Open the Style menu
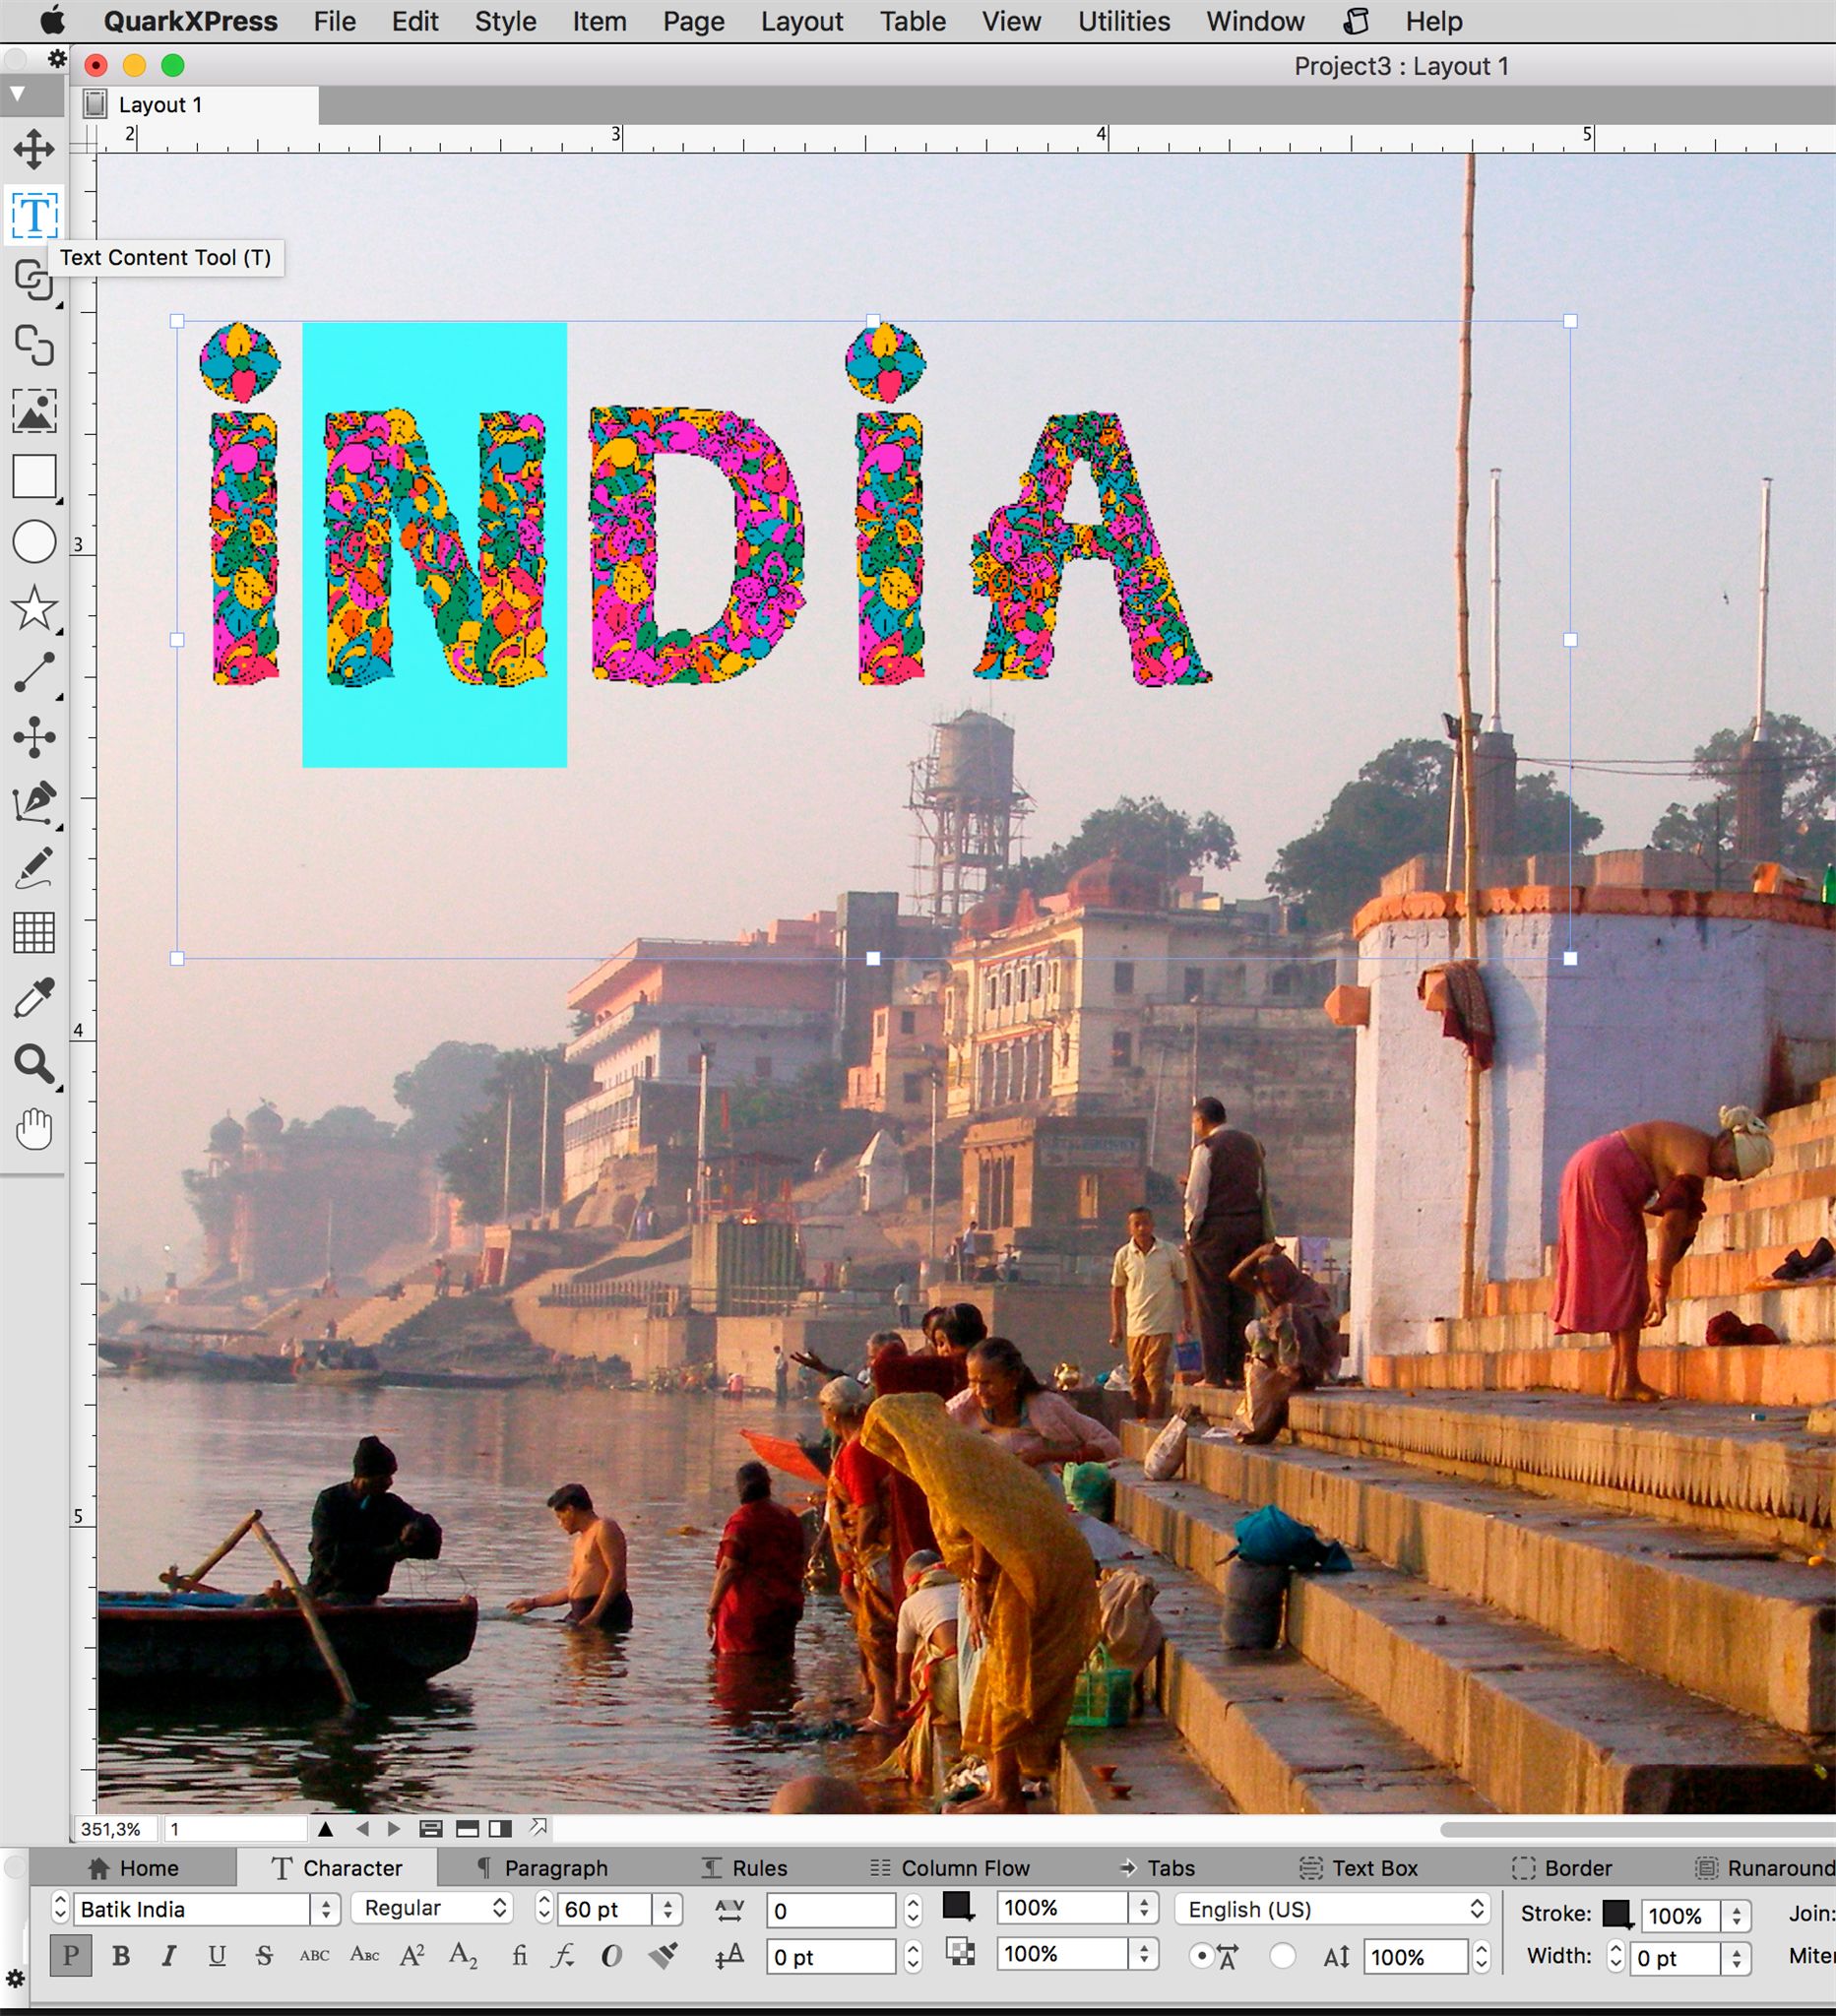Screen dimensions: 1836x2016 505,21
